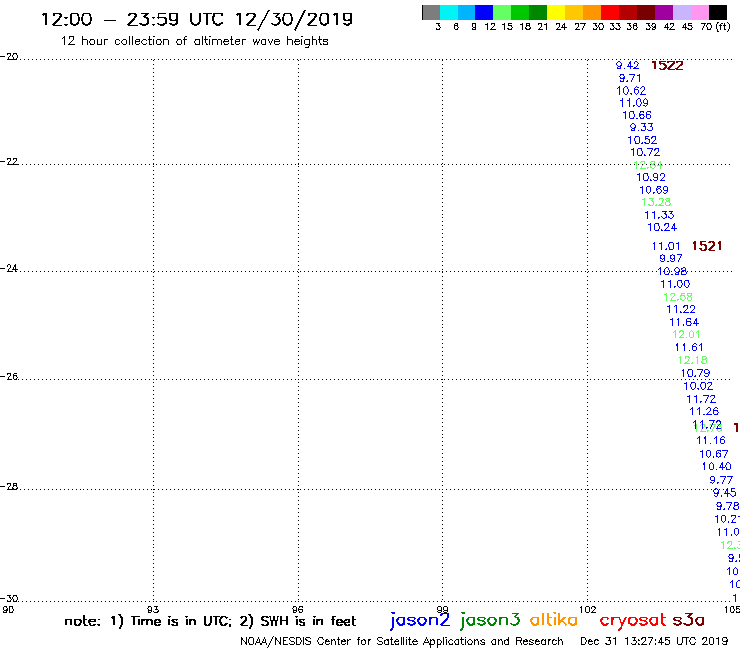Select the orange legend swatch
This screenshot has width=740, height=650.
click(x=592, y=12)
